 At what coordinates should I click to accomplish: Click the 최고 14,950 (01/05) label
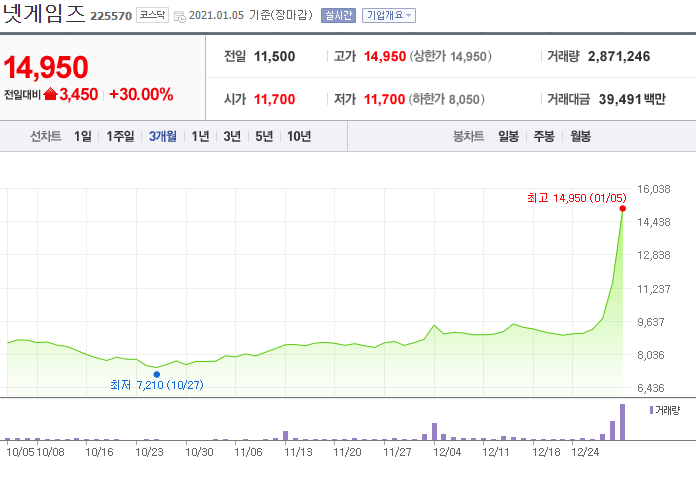577,198
